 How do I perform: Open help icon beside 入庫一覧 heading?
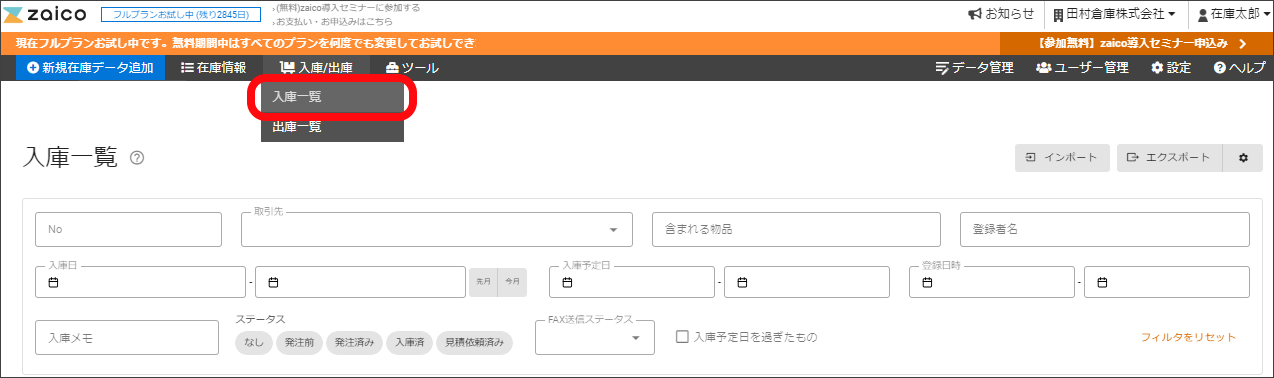137,158
